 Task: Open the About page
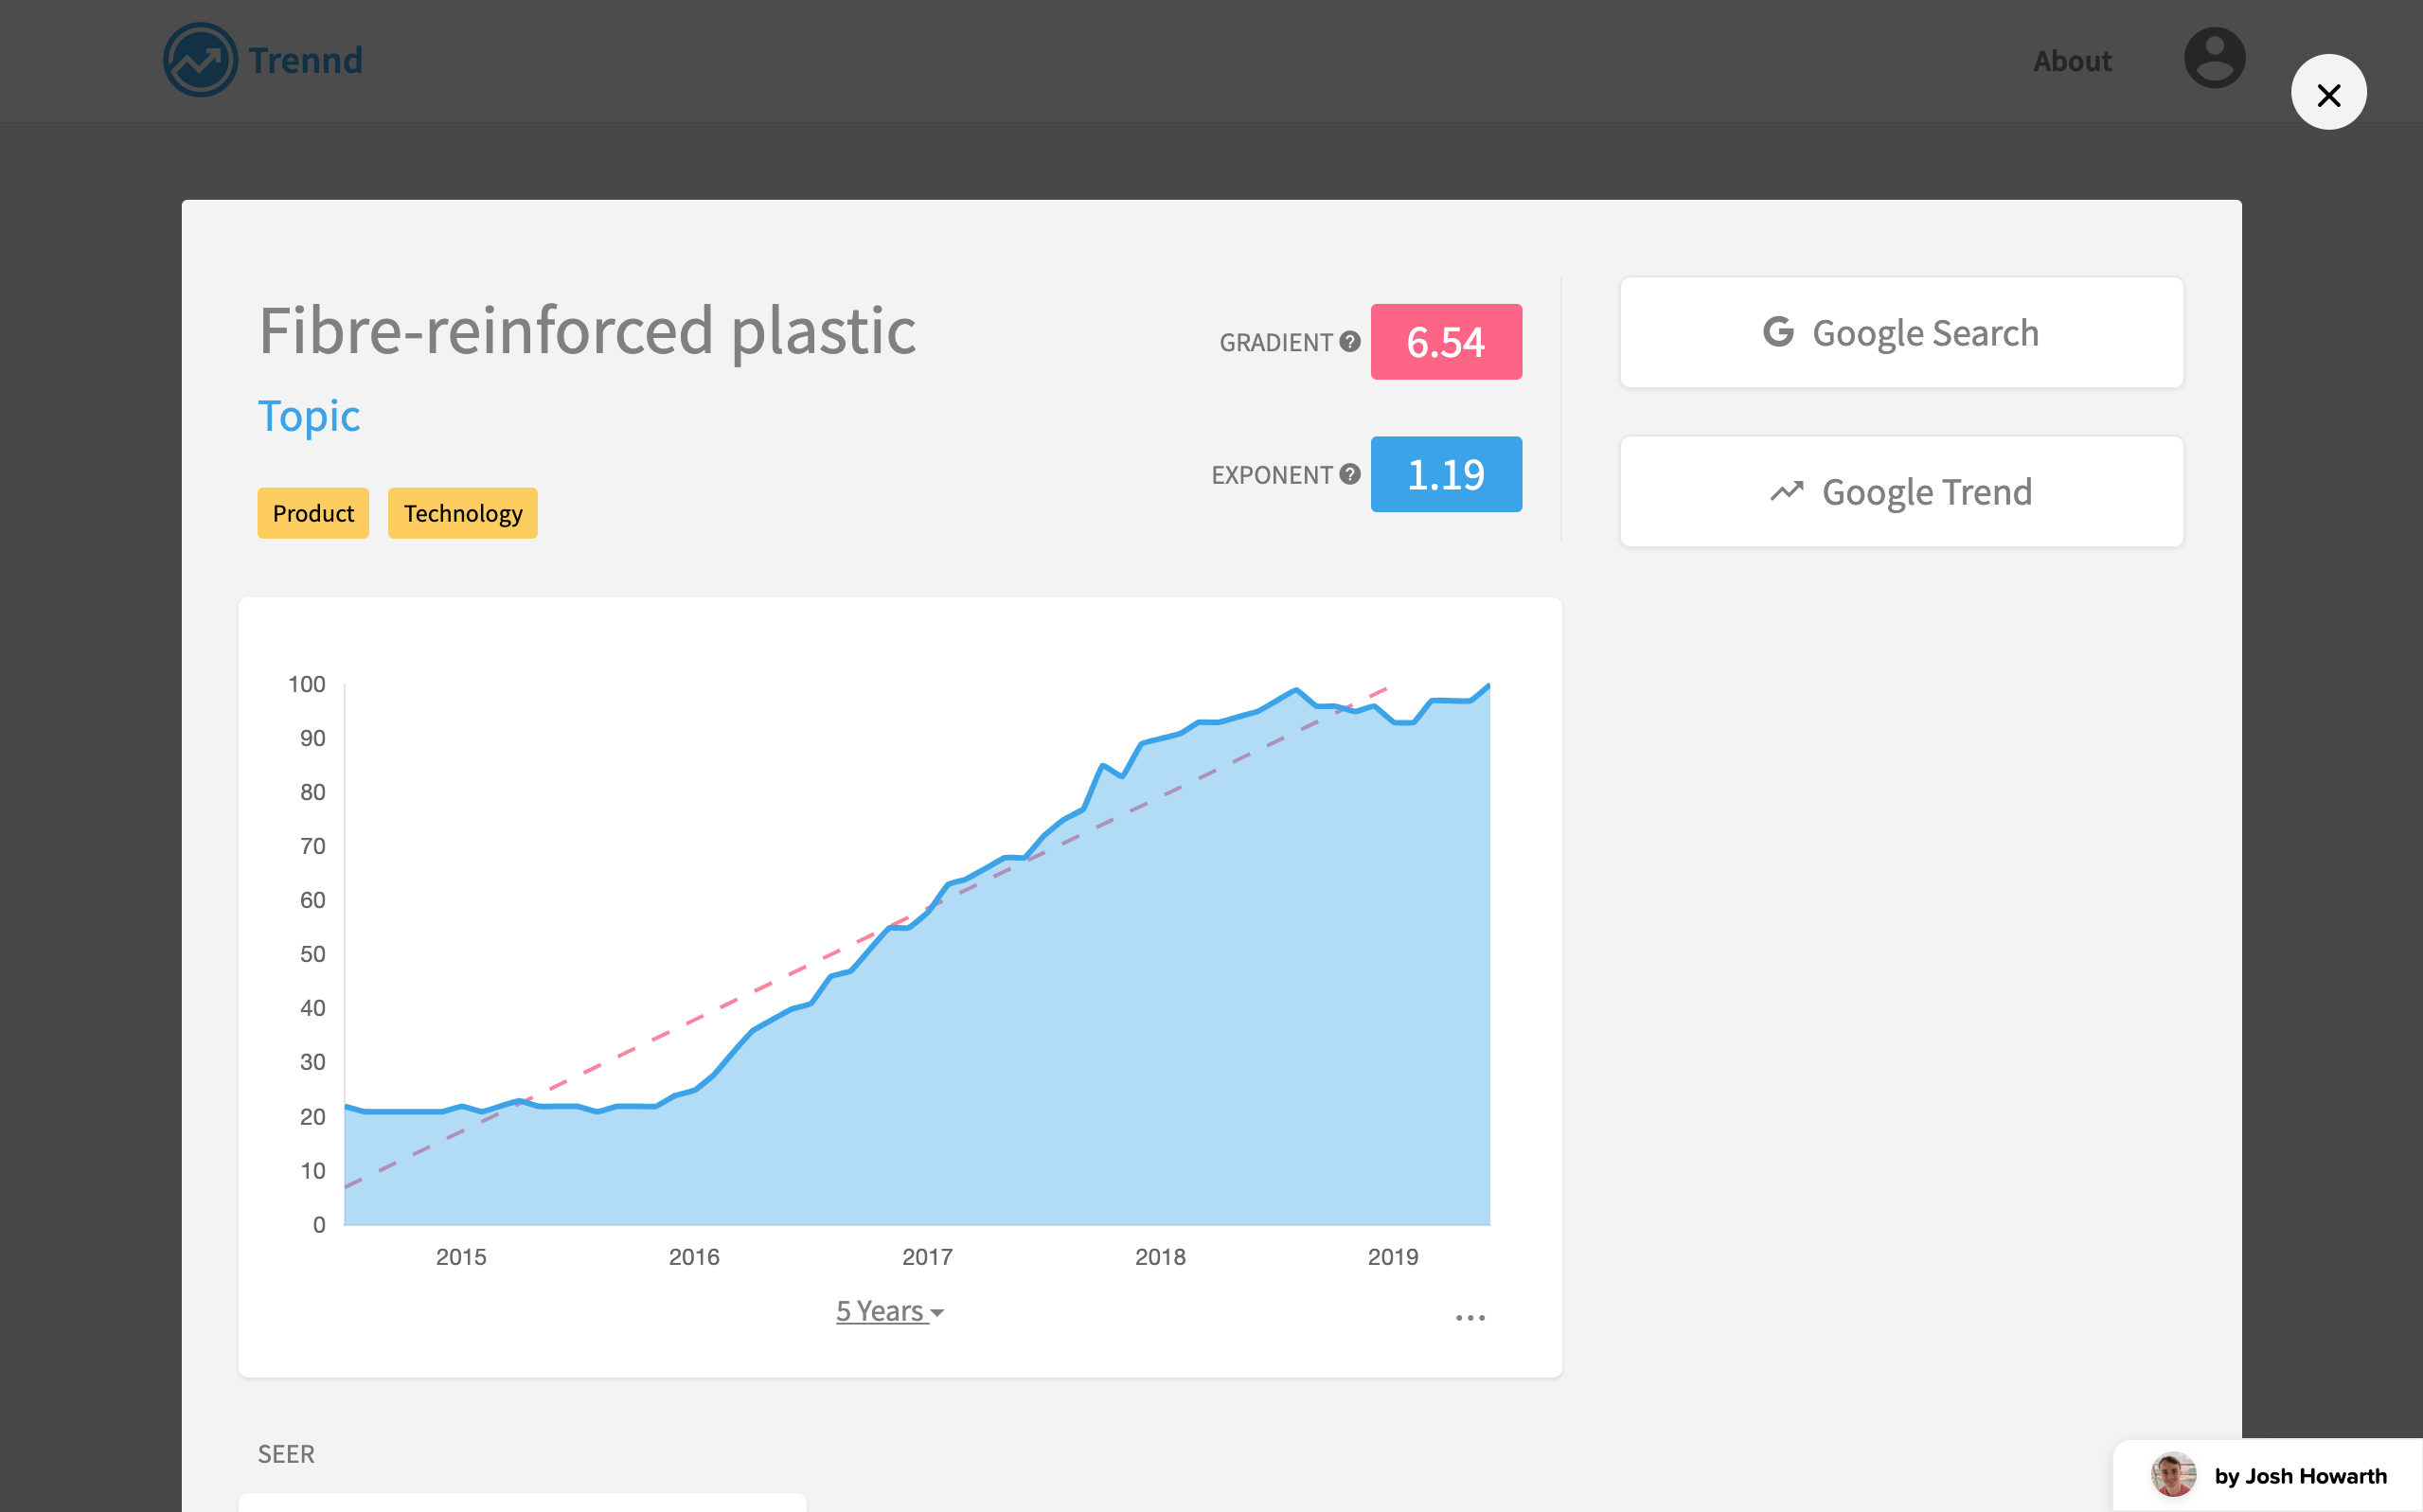point(2072,61)
